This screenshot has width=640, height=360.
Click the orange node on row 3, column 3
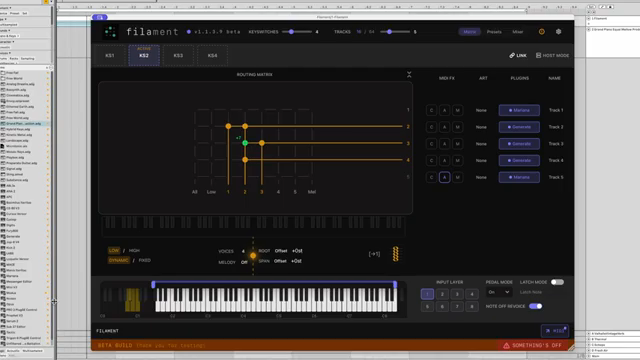coord(262,143)
